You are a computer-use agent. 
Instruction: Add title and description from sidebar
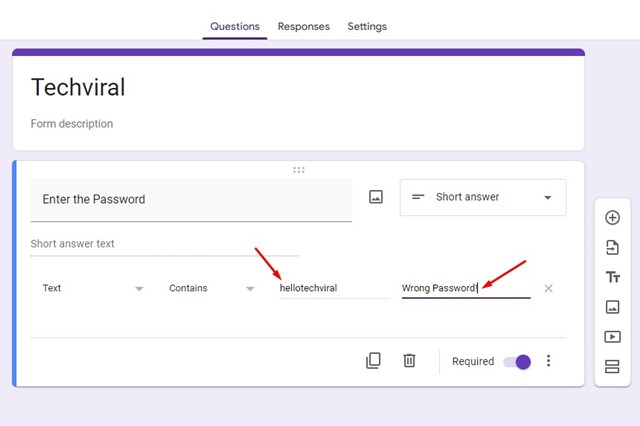click(x=612, y=277)
